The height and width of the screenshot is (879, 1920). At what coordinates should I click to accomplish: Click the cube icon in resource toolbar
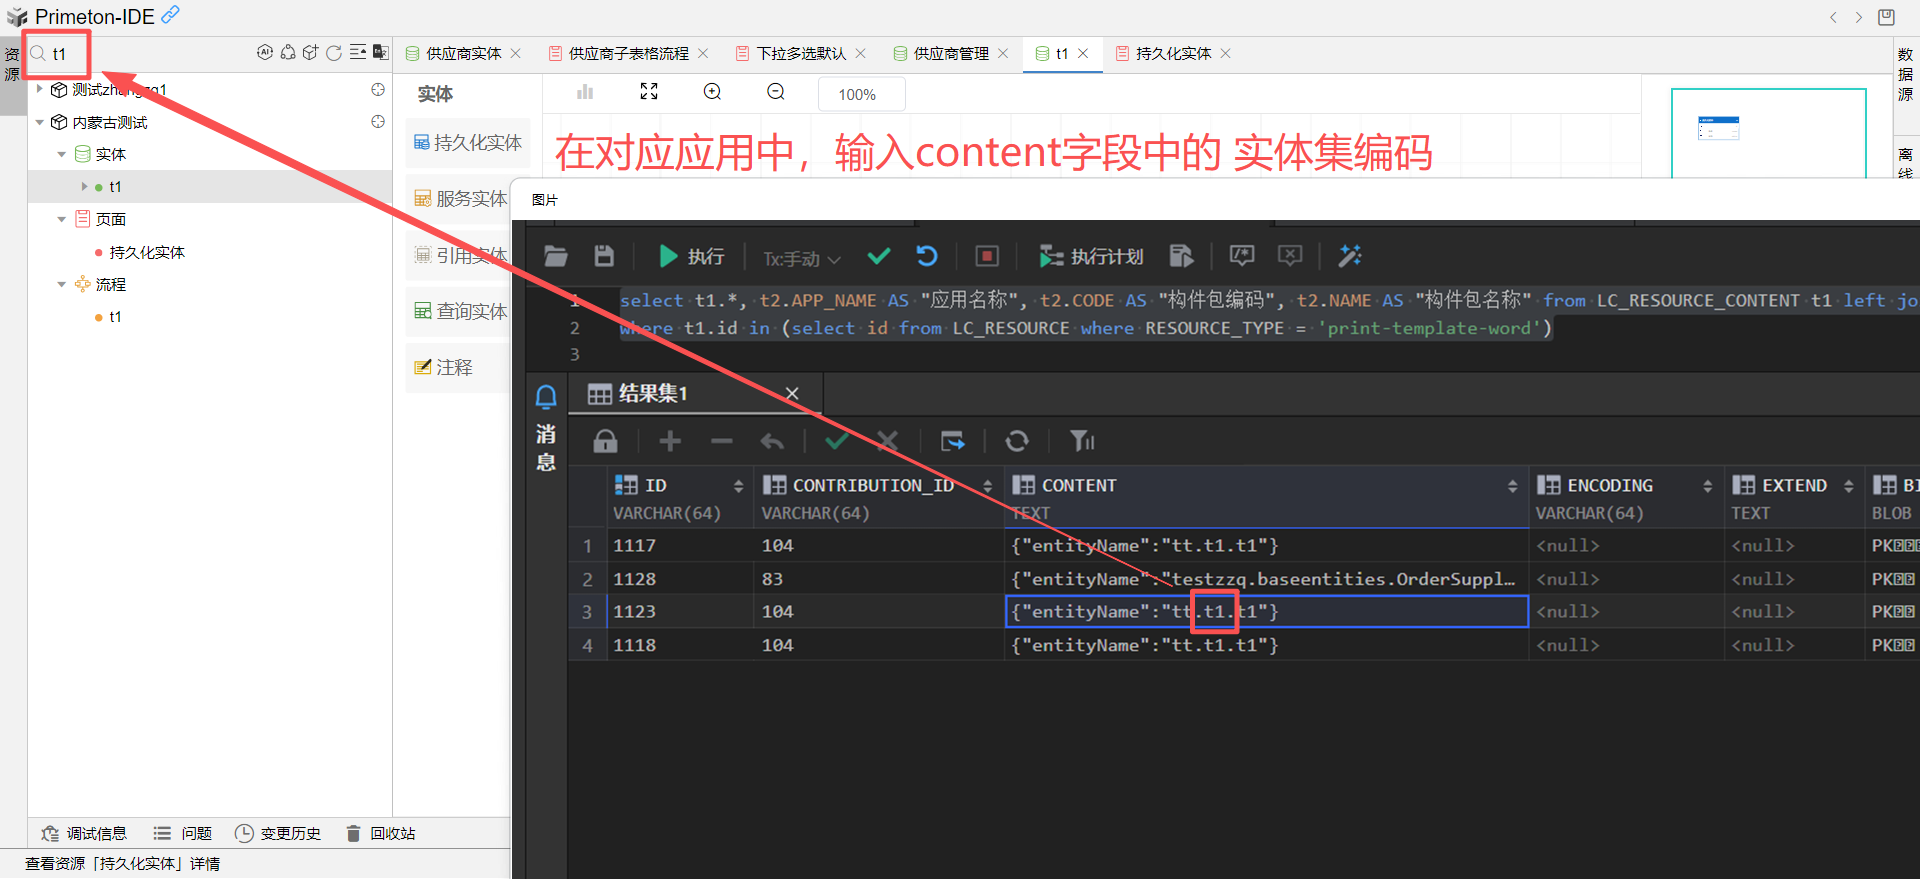tap(310, 52)
